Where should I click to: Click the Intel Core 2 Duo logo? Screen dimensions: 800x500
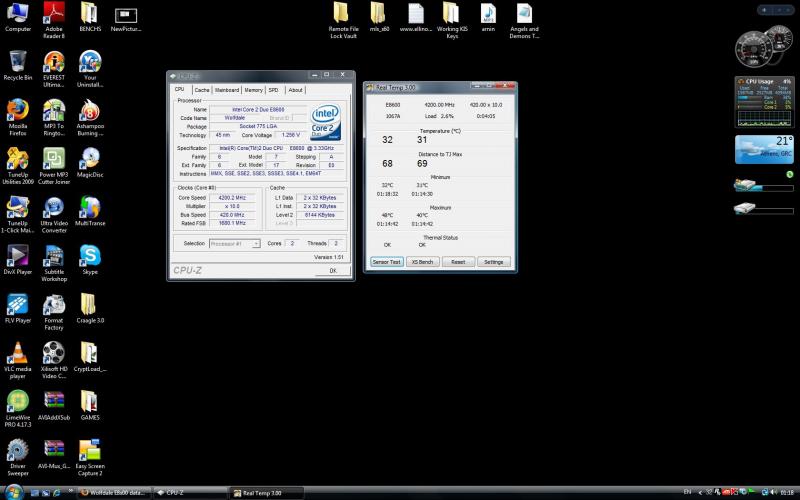(x=326, y=122)
